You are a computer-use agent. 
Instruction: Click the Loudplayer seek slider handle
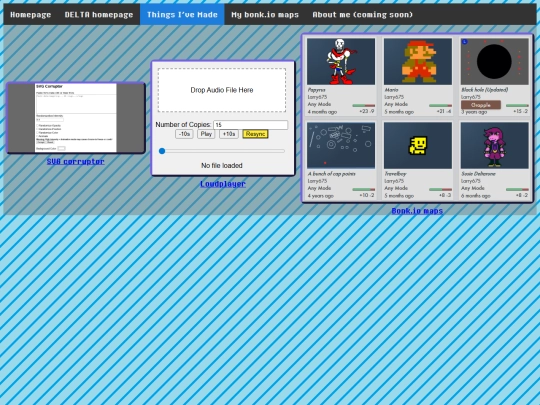click(x=162, y=151)
